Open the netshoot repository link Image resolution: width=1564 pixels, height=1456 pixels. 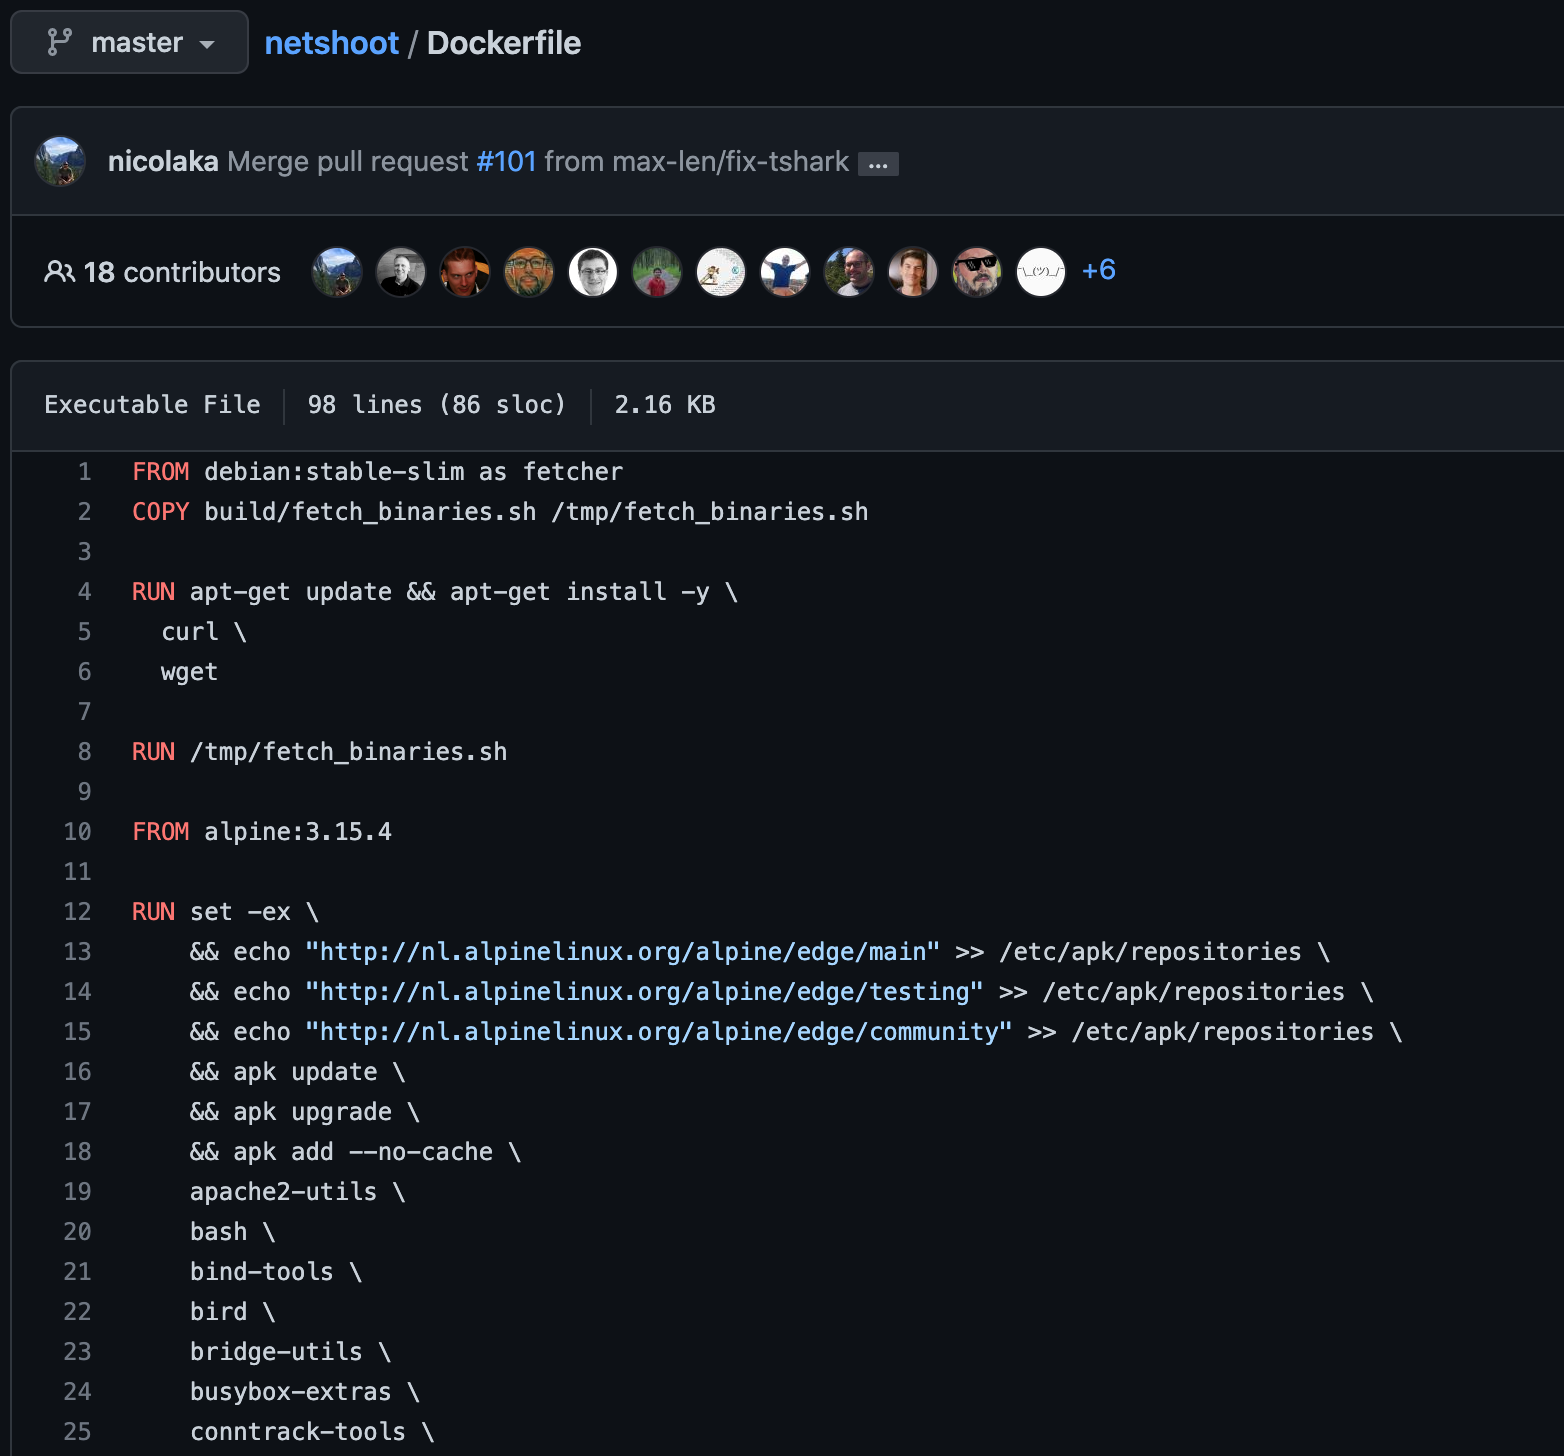pyautogui.click(x=331, y=43)
